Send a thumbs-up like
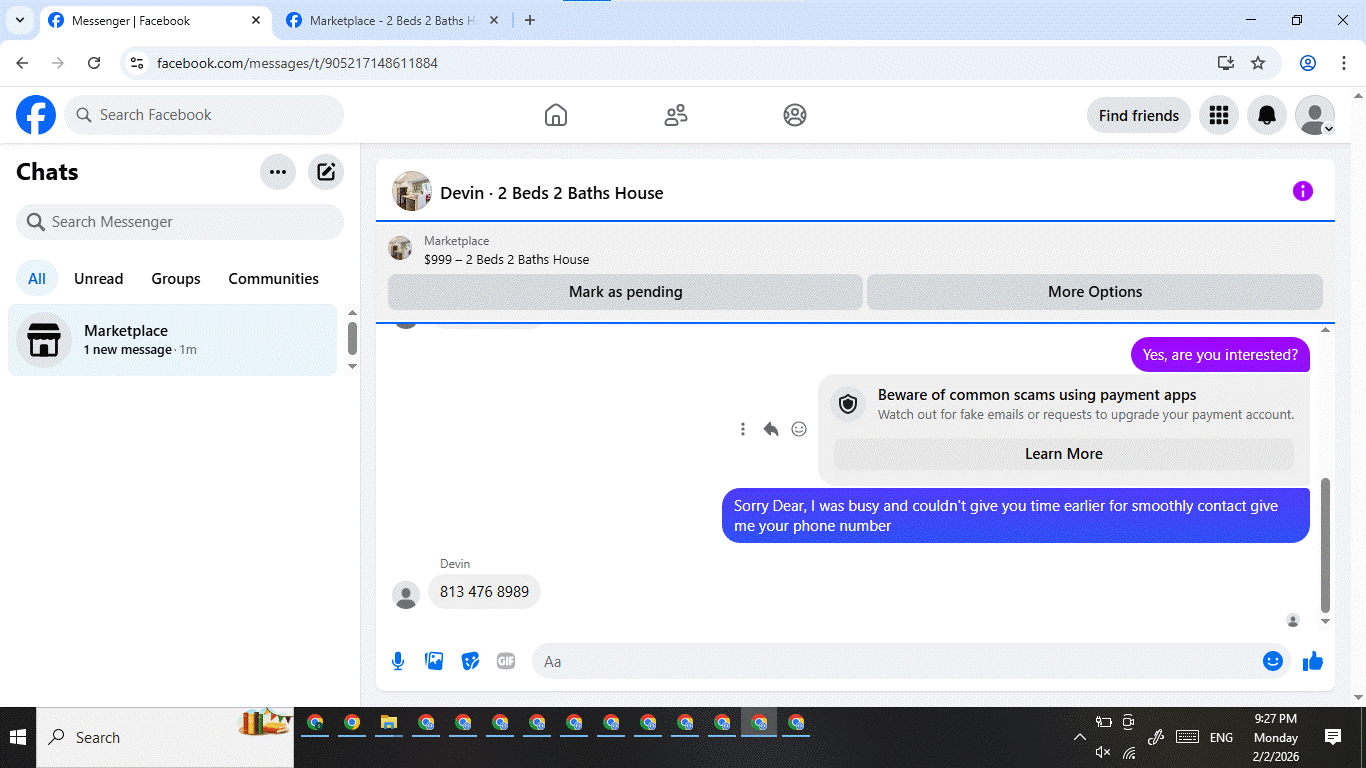This screenshot has width=1366, height=768. click(x=1313, y=661)
